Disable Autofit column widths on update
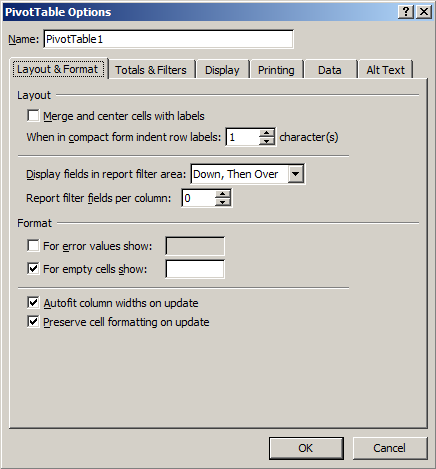Screen dimensions: 436x469 (33, 303)
